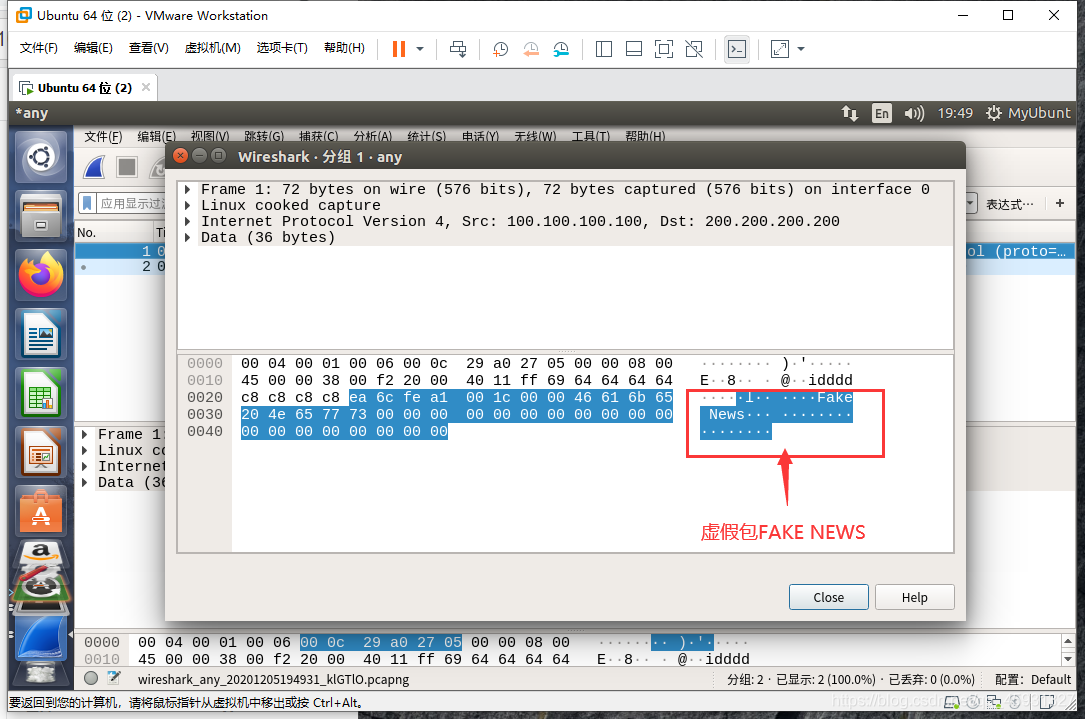1085x719 pixels.
Task: Open Amazon launcher icon
Action: tap(41, 554)
